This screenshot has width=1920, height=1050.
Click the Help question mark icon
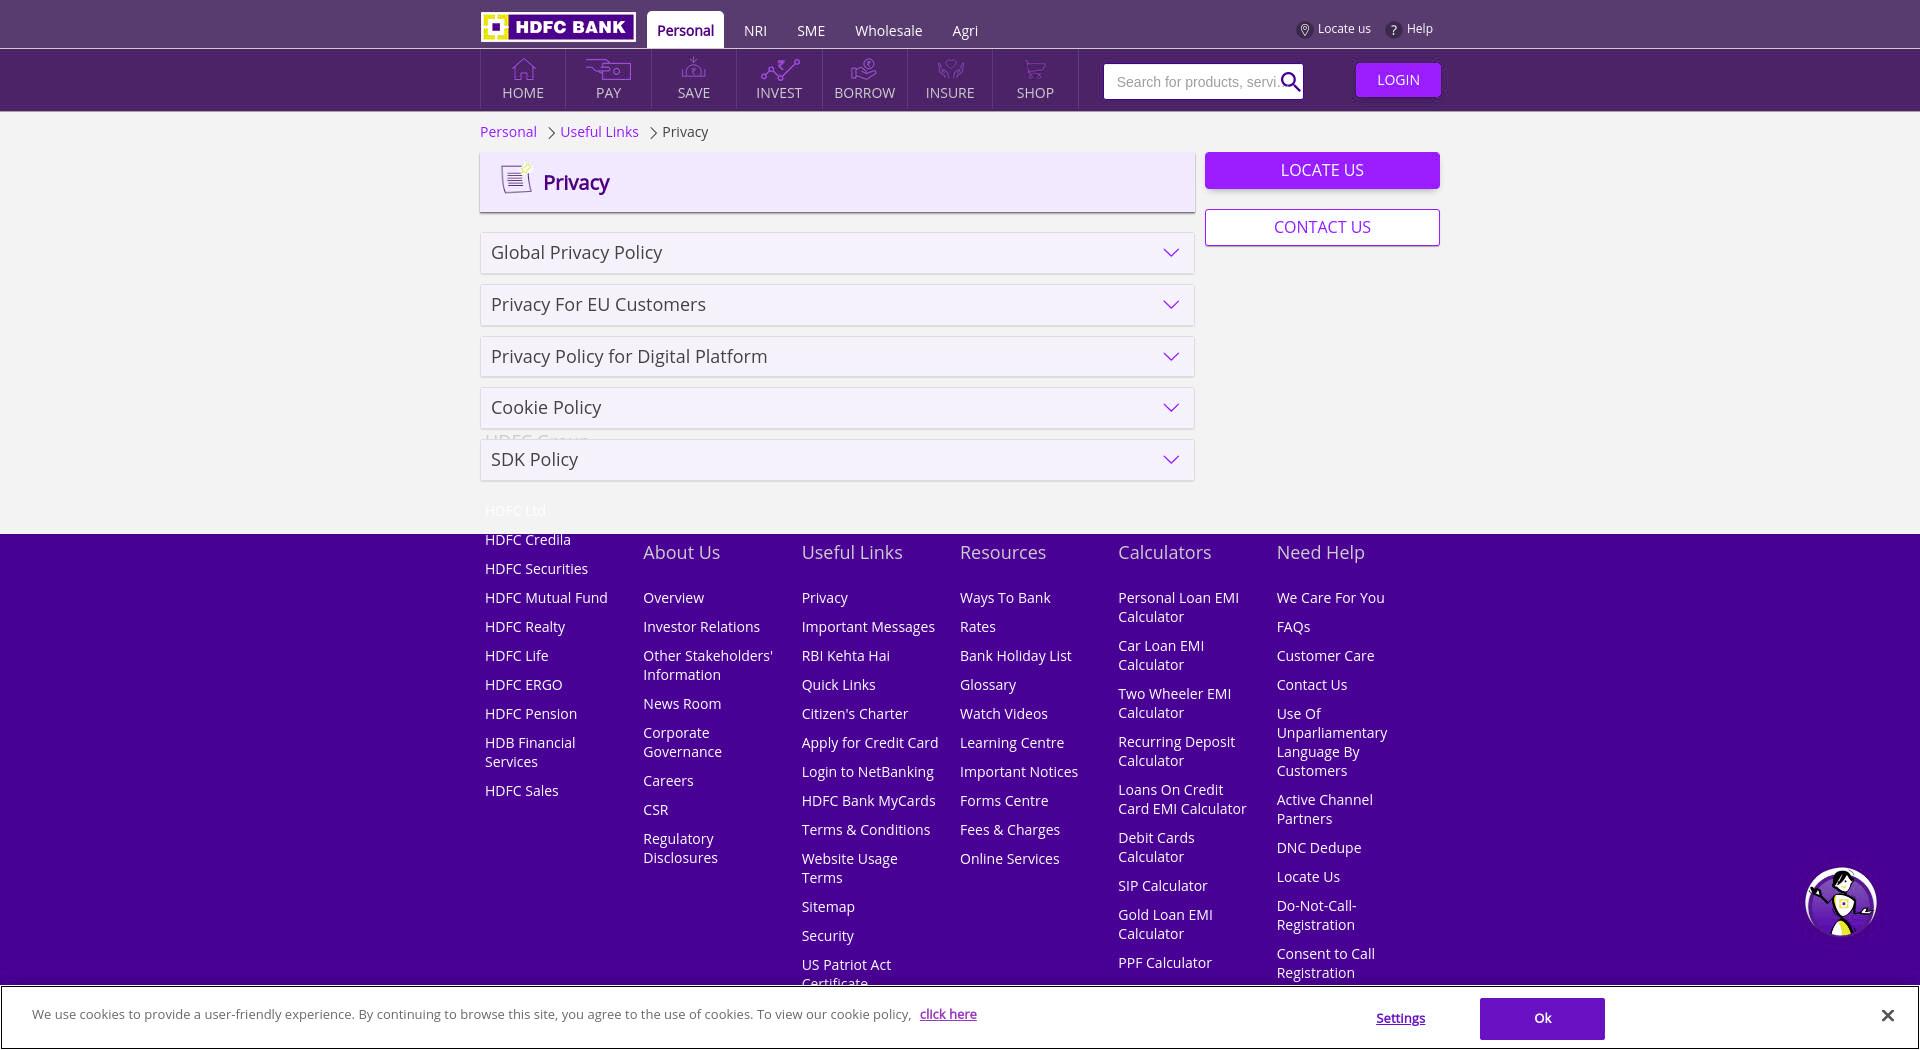tap(1393, 30)
